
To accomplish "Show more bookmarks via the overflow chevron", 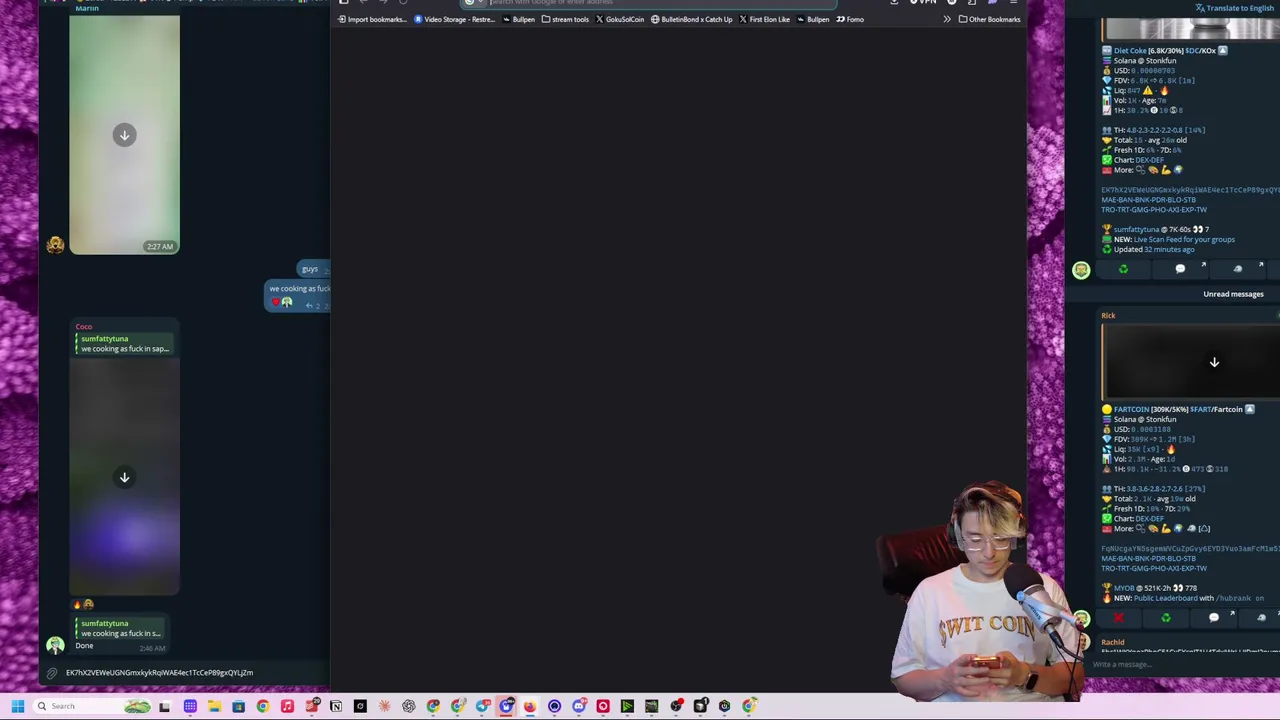I will pos(946,19).
